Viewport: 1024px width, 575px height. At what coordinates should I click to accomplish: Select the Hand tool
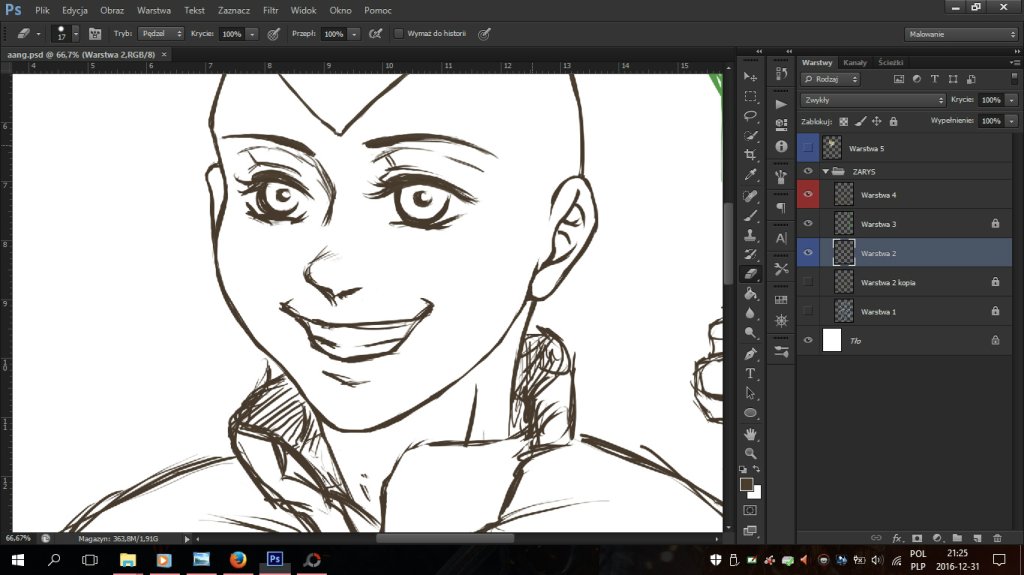tap(750, 434)
